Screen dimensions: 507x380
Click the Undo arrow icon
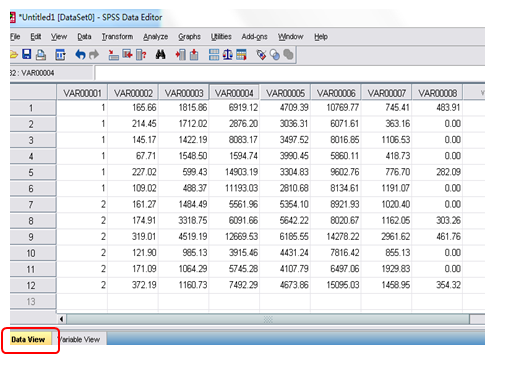[80, 54]
